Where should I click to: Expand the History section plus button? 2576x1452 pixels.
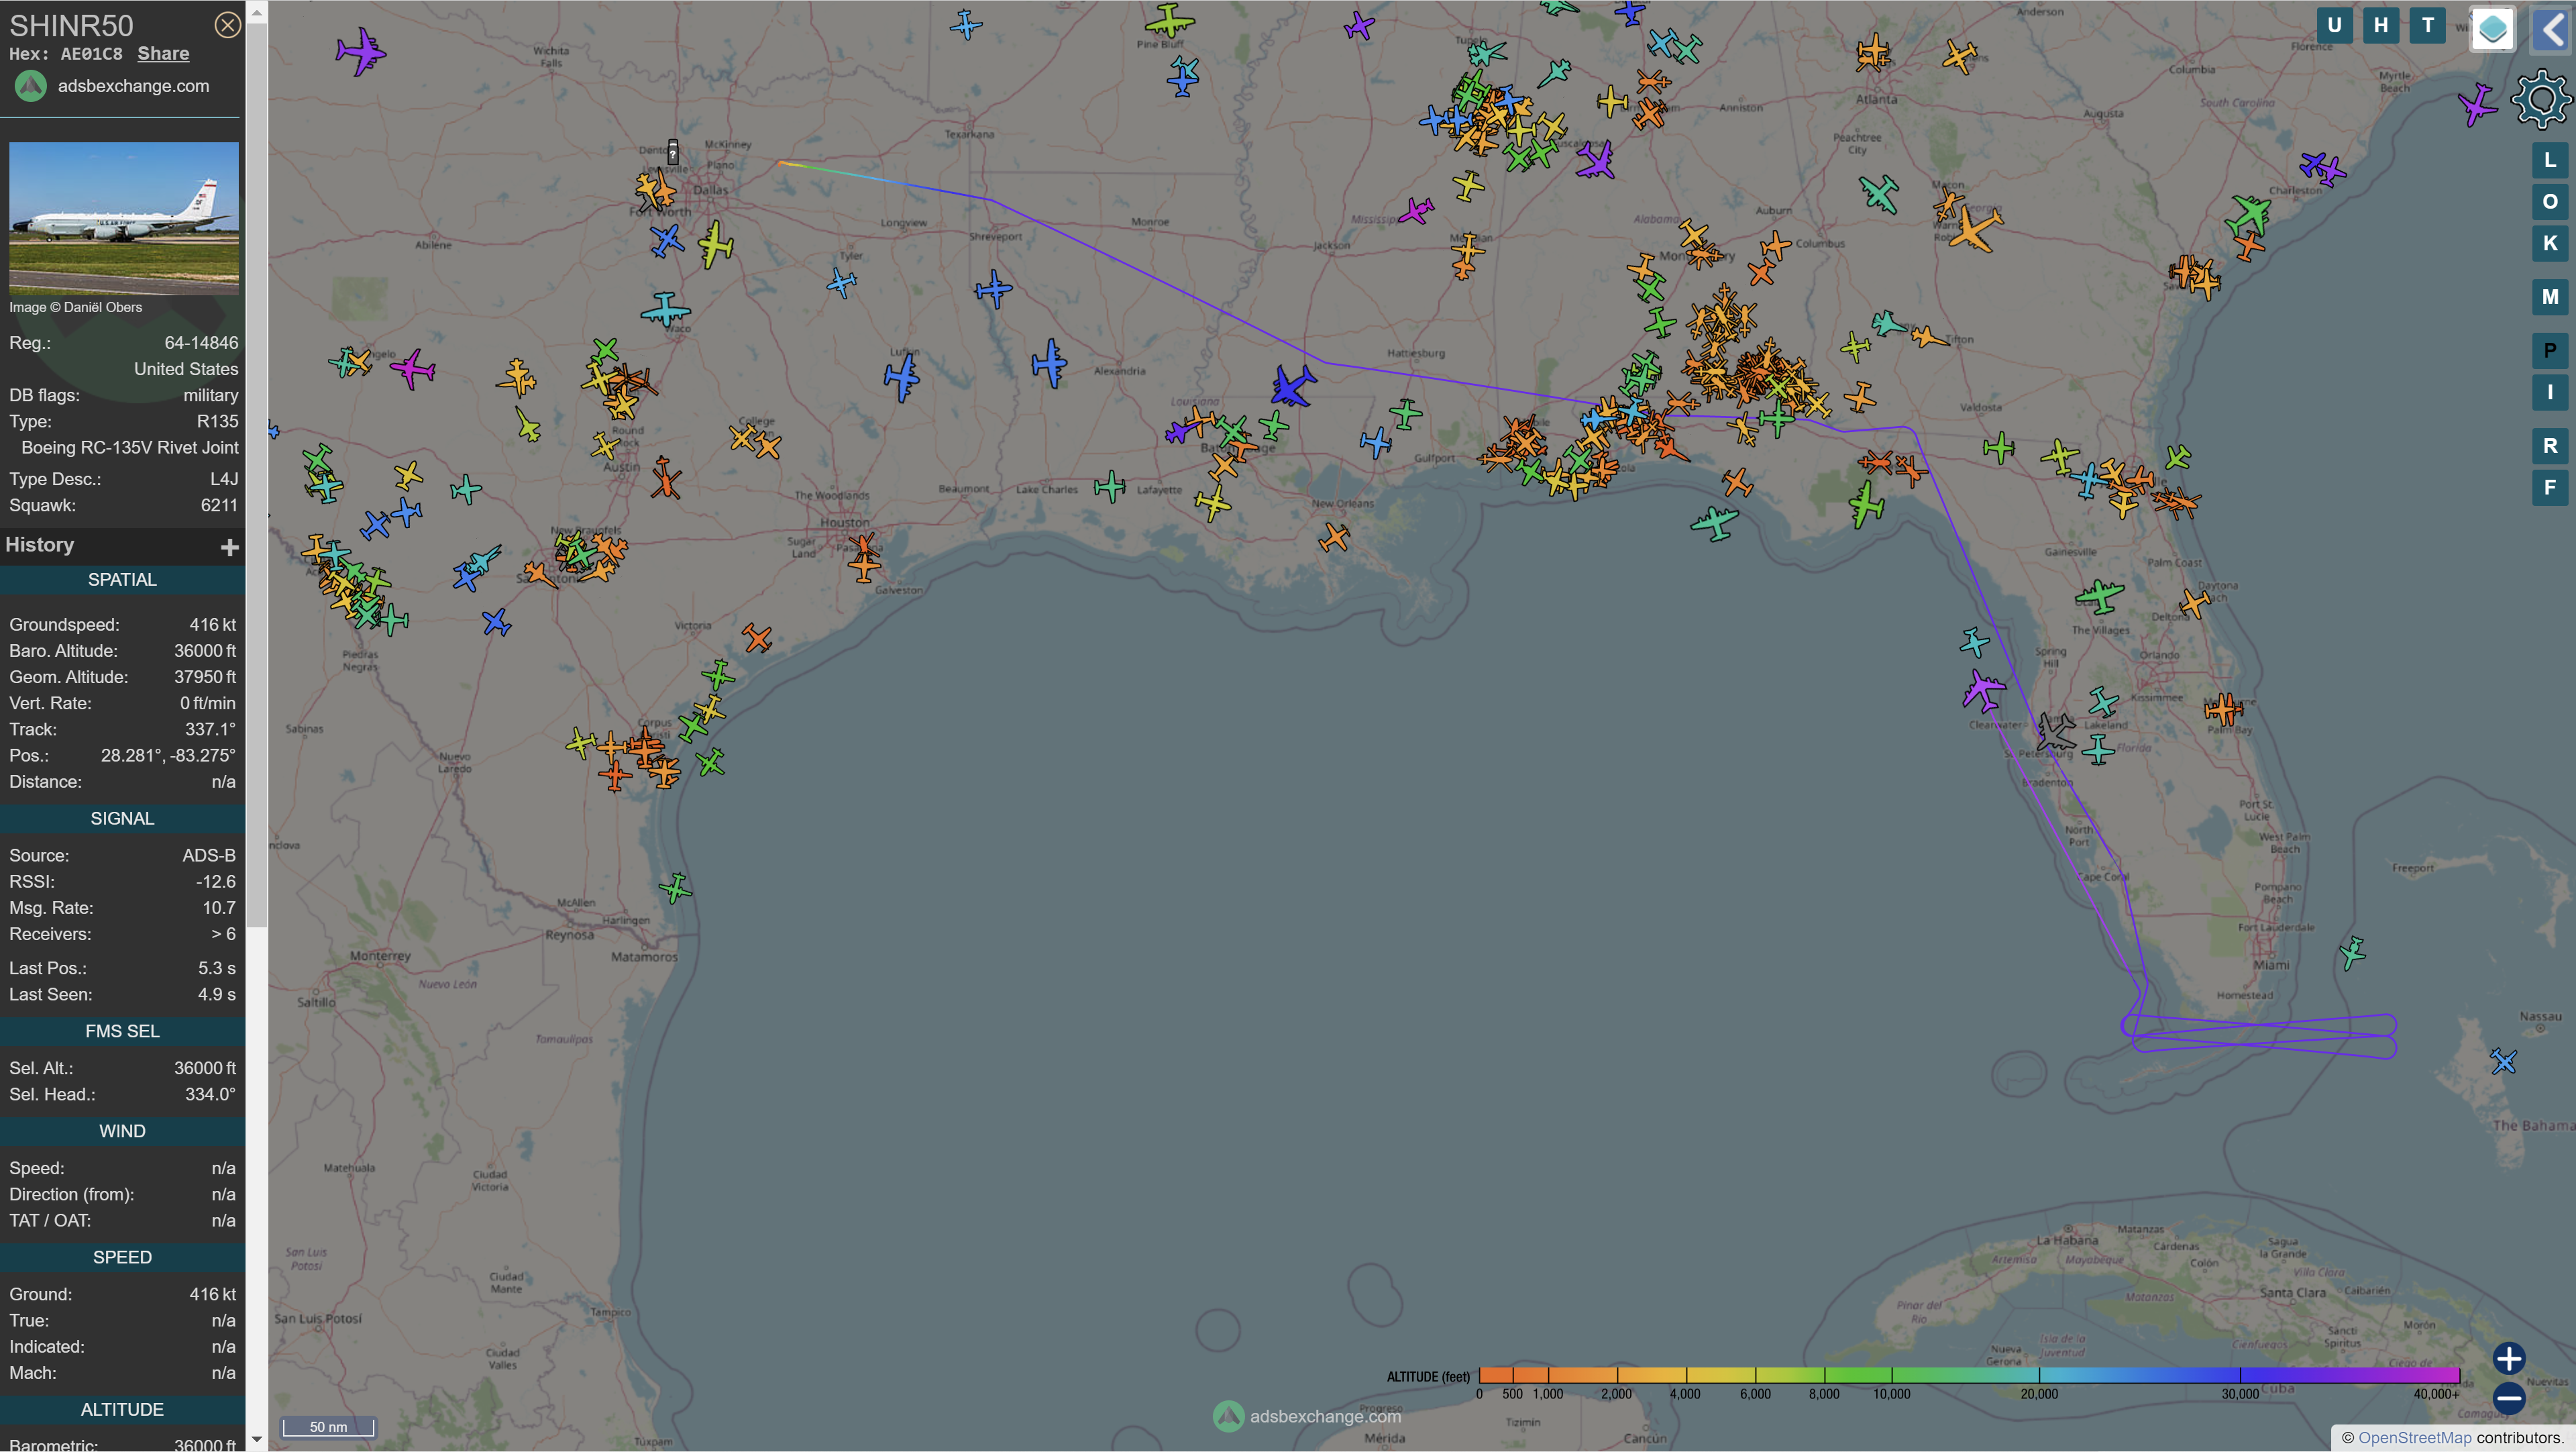point(230,547)
